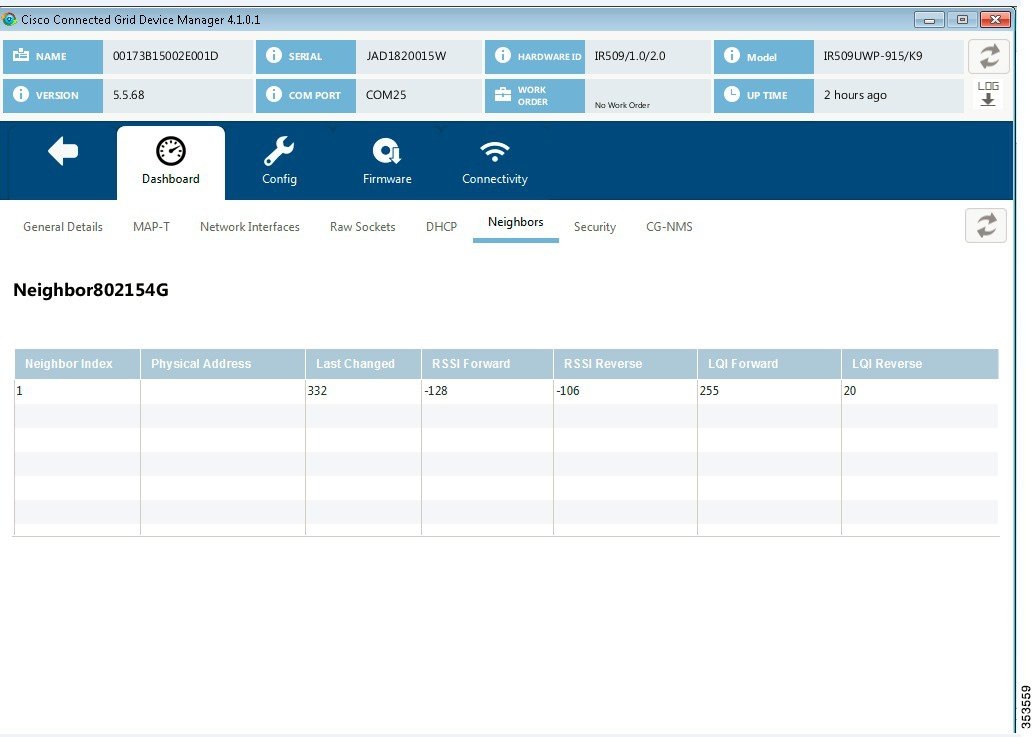Download the log via LOG icon
Image resolution: width=1036 pixels, height=737 pixels.
(988, 95)
